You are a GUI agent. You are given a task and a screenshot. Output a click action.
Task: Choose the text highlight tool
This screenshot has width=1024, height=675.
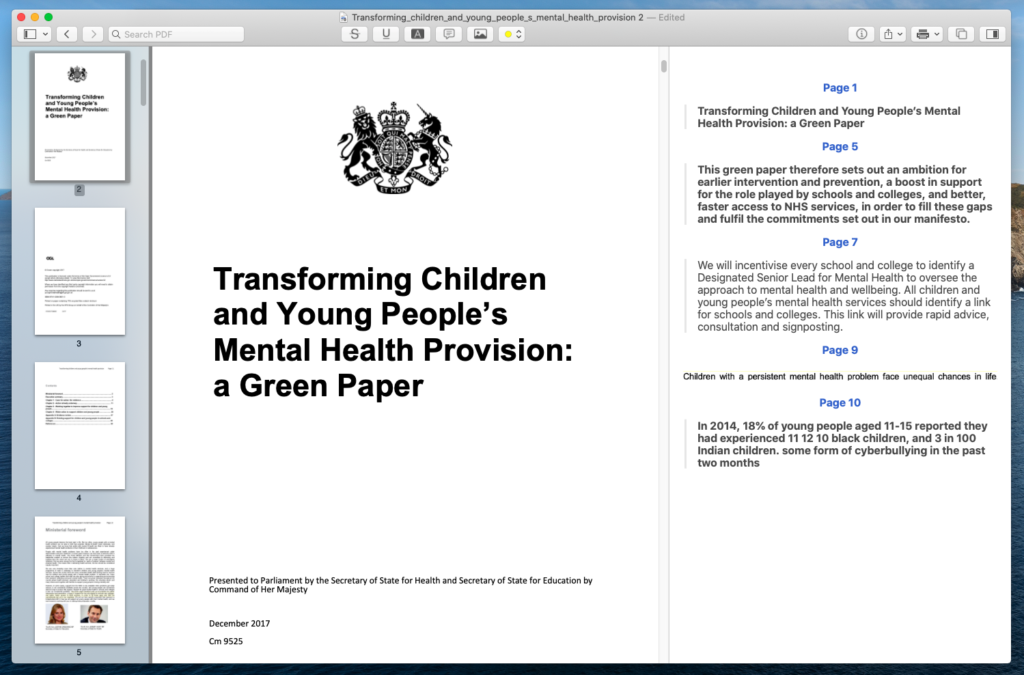pyautogui.click(x=417, y=33)
